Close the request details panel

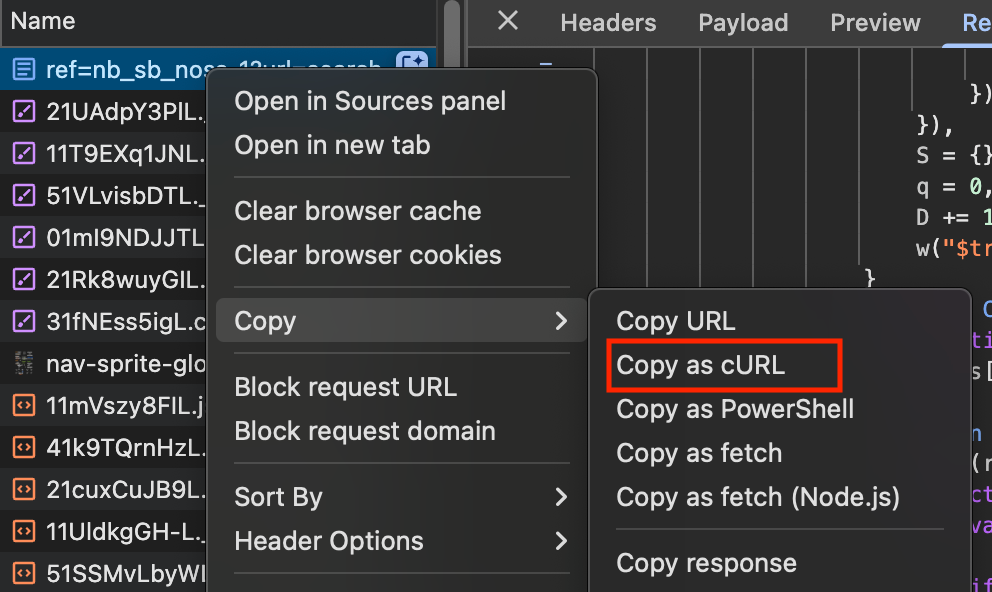(x=508, y=21)
